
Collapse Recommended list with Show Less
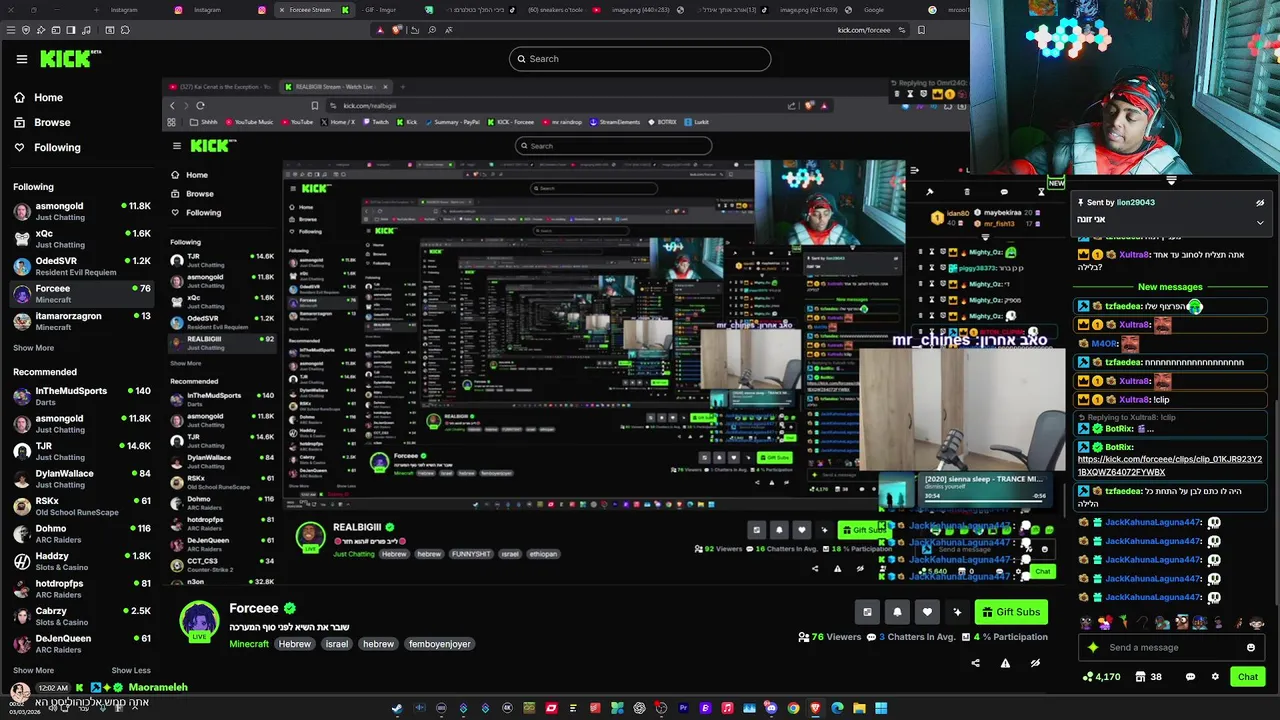coord(131,670)
